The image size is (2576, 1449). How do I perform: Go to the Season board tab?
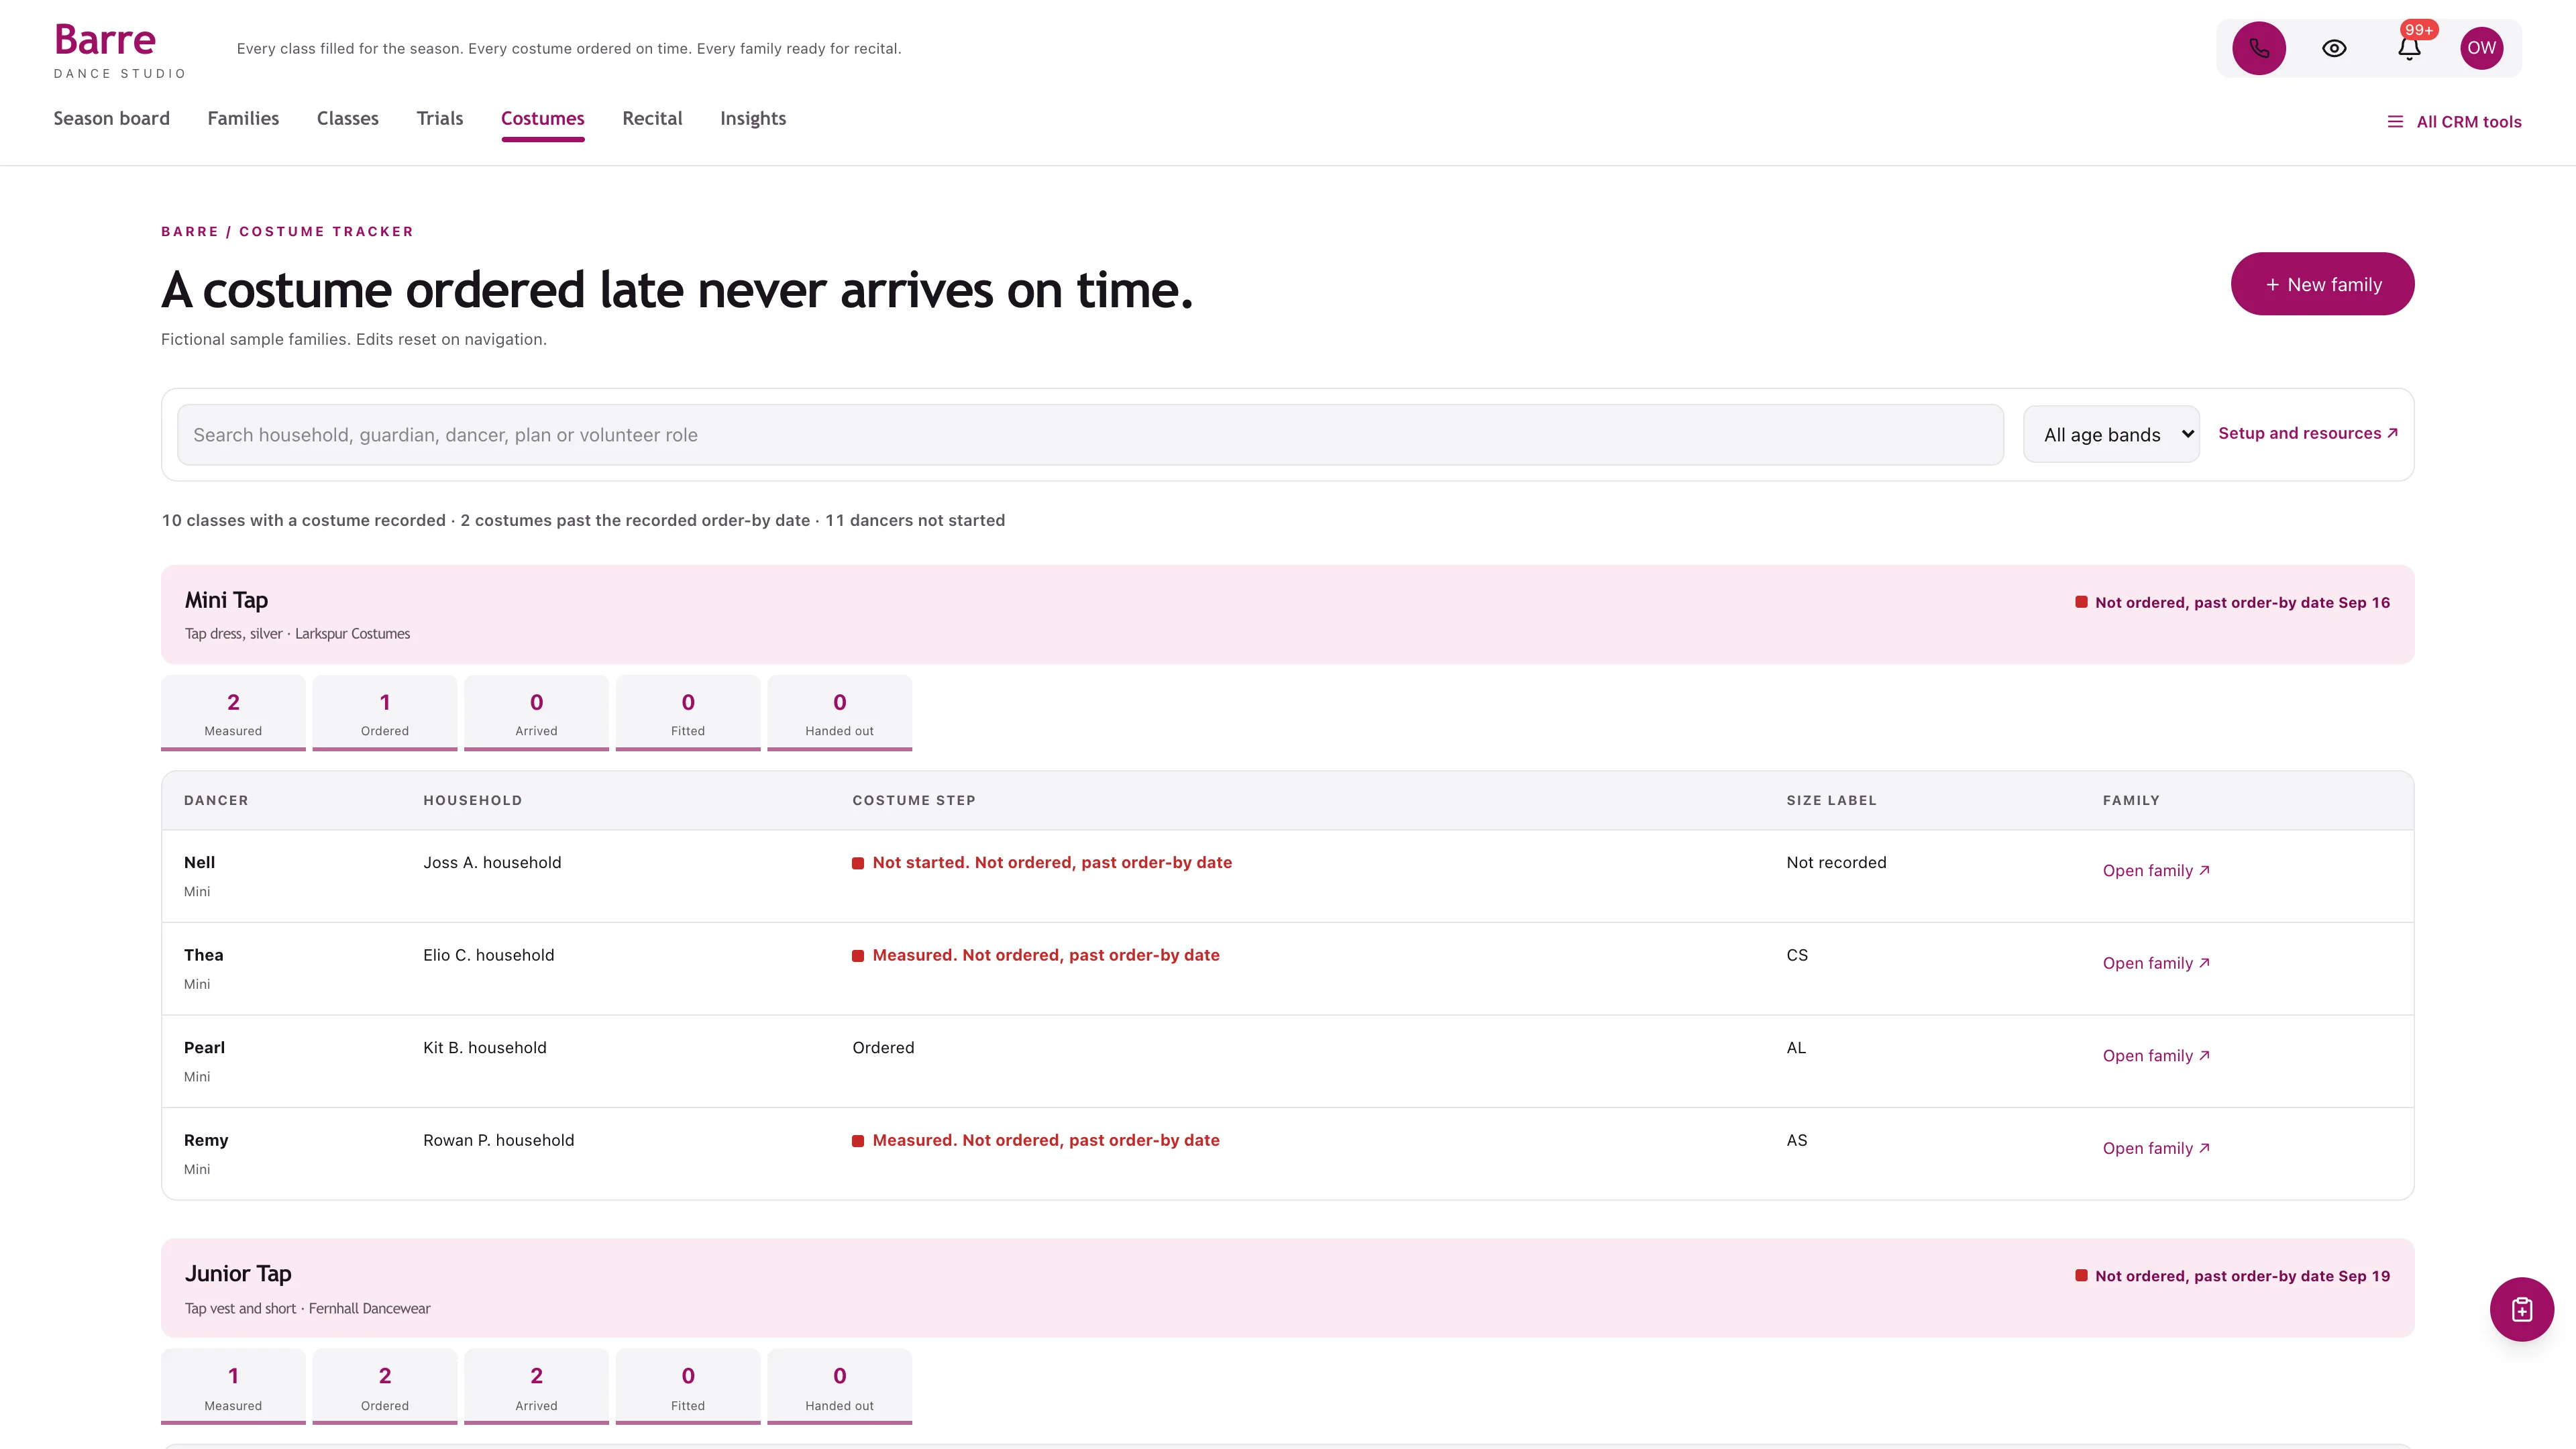pyautogui.click(x=111, y=118)
